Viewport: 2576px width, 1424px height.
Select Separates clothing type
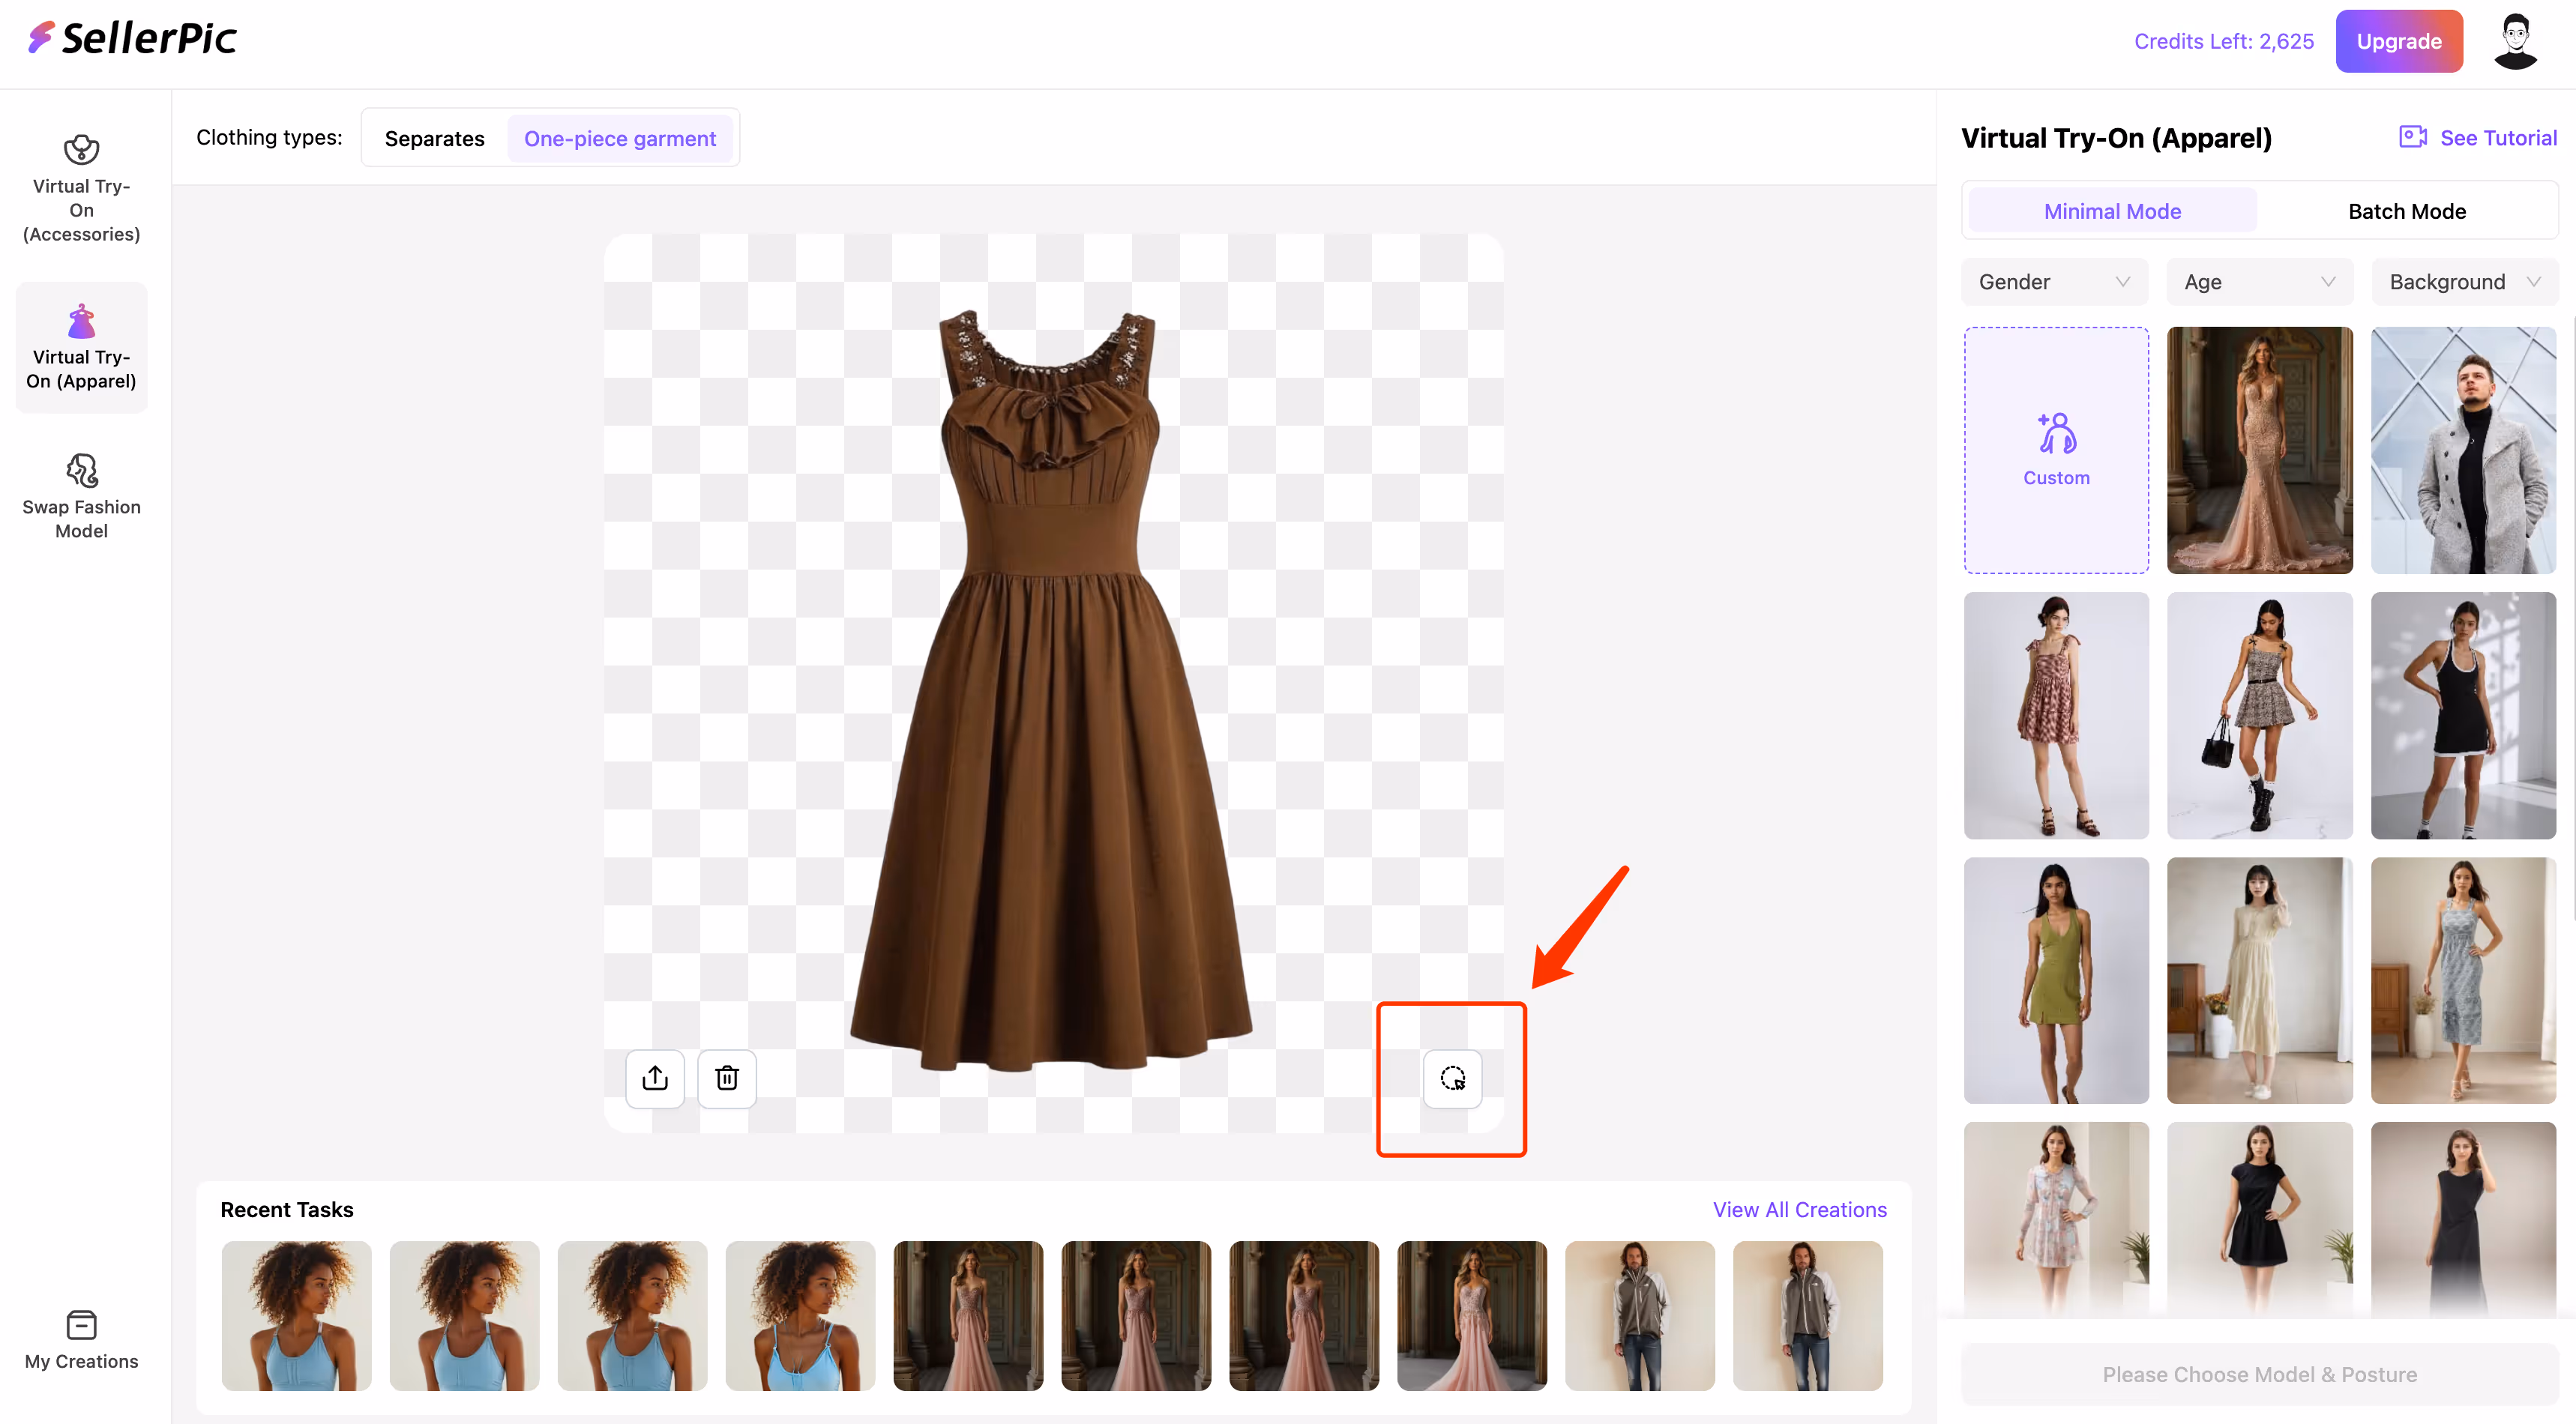[434, 138]
